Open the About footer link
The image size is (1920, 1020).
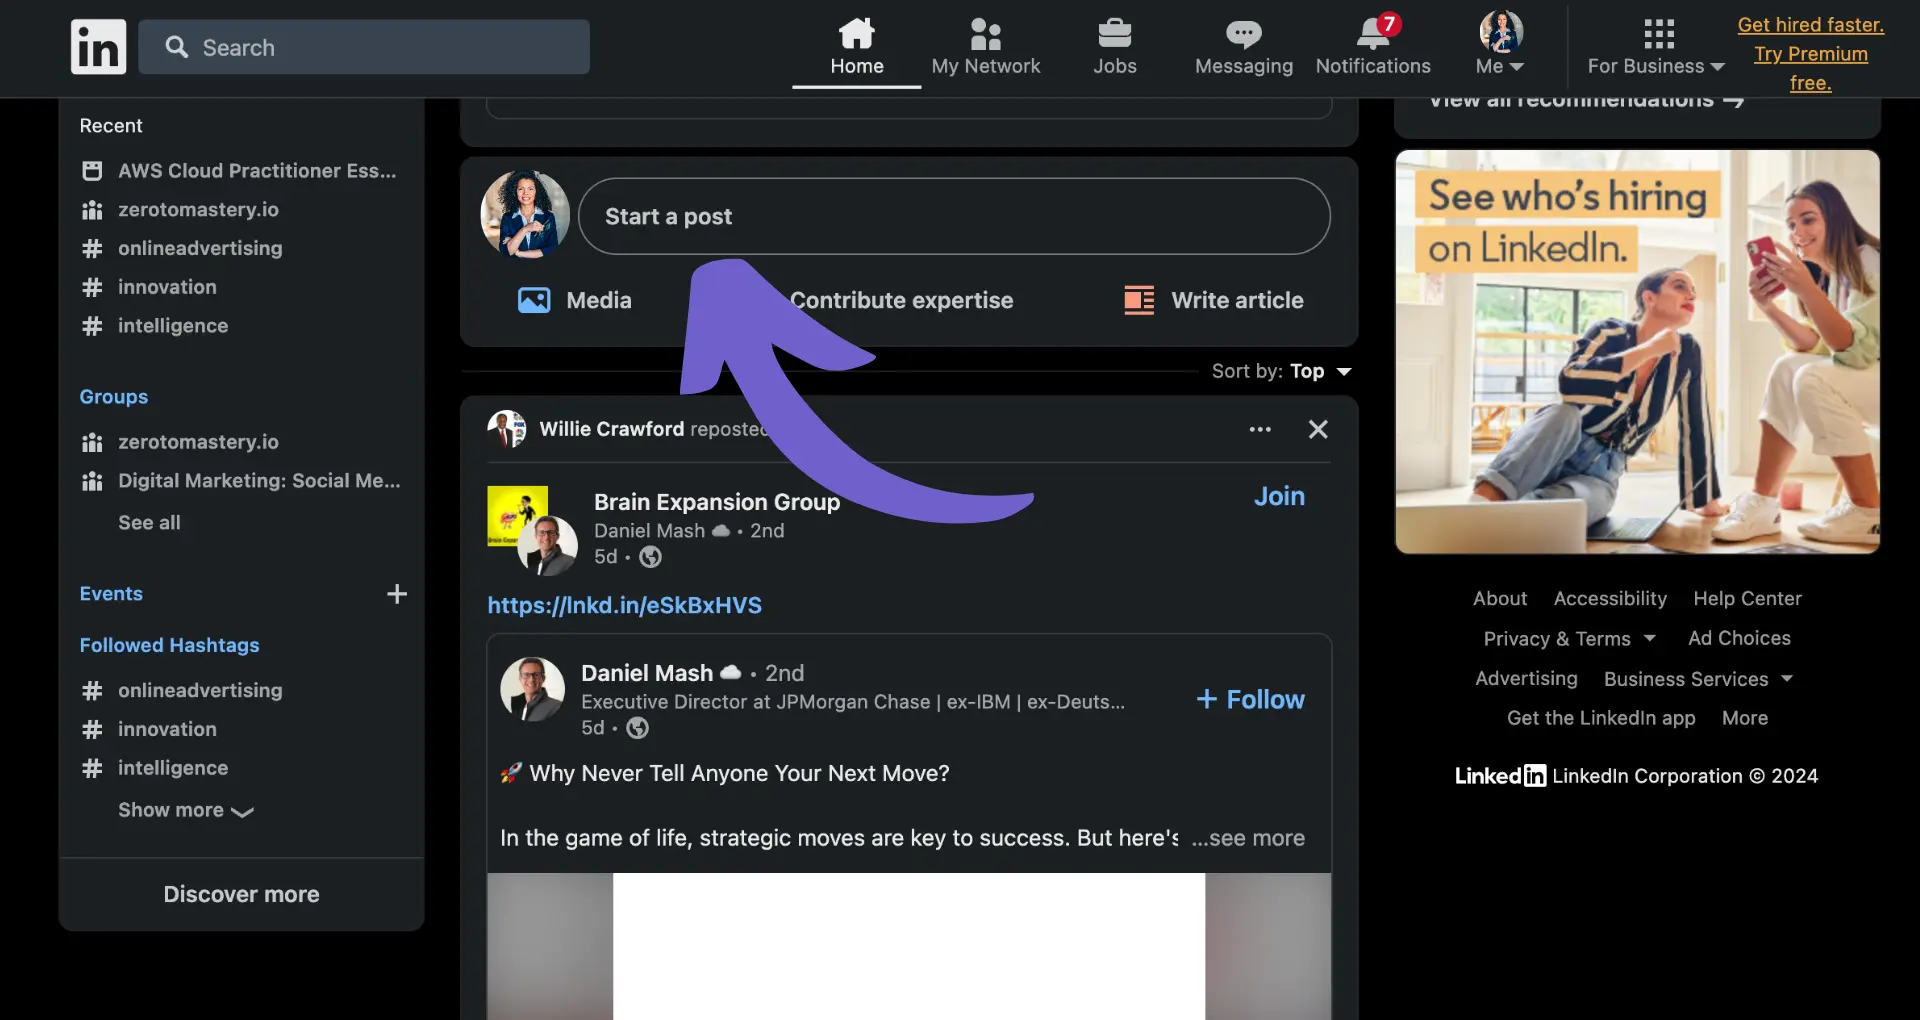(x=1500, y=598)
